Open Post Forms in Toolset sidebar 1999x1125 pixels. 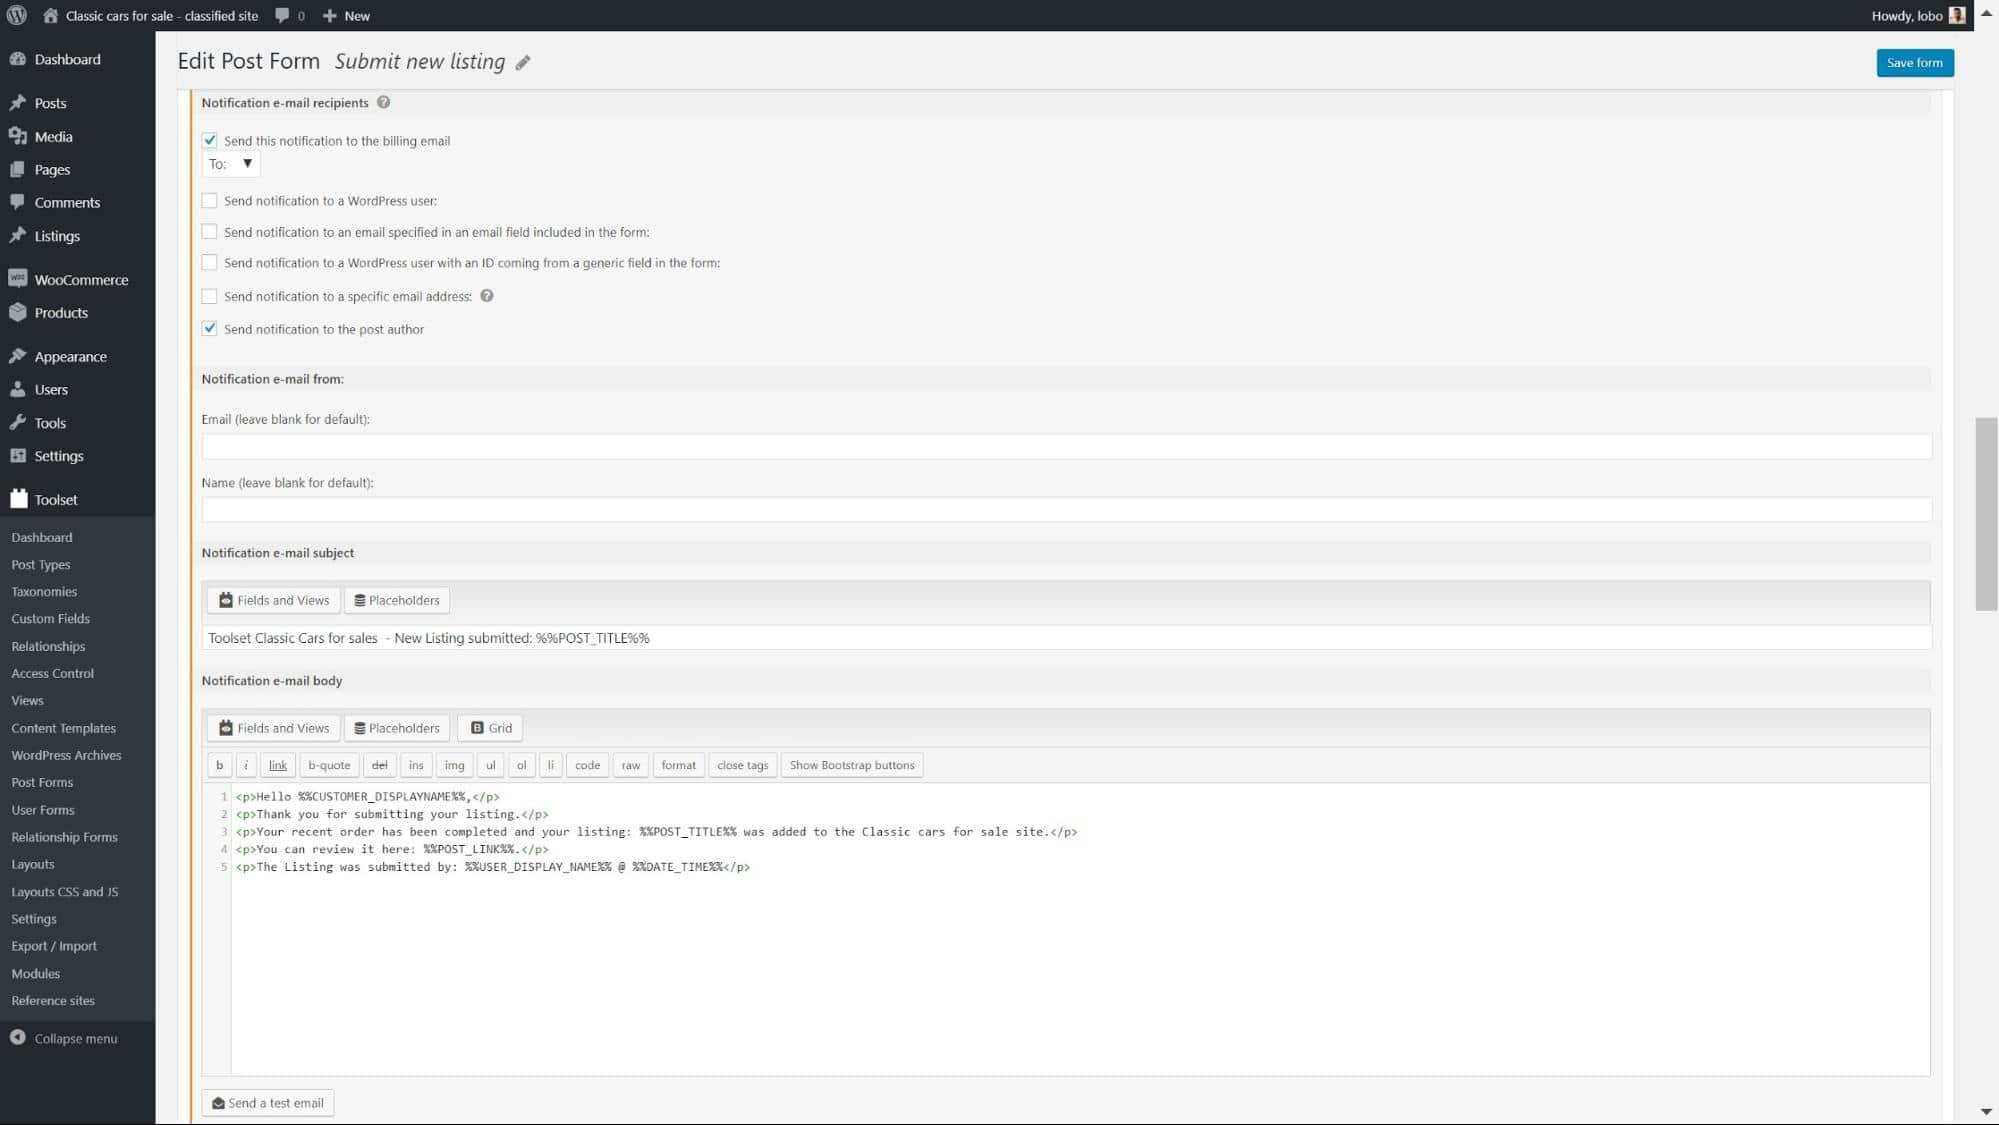[41, 782]
